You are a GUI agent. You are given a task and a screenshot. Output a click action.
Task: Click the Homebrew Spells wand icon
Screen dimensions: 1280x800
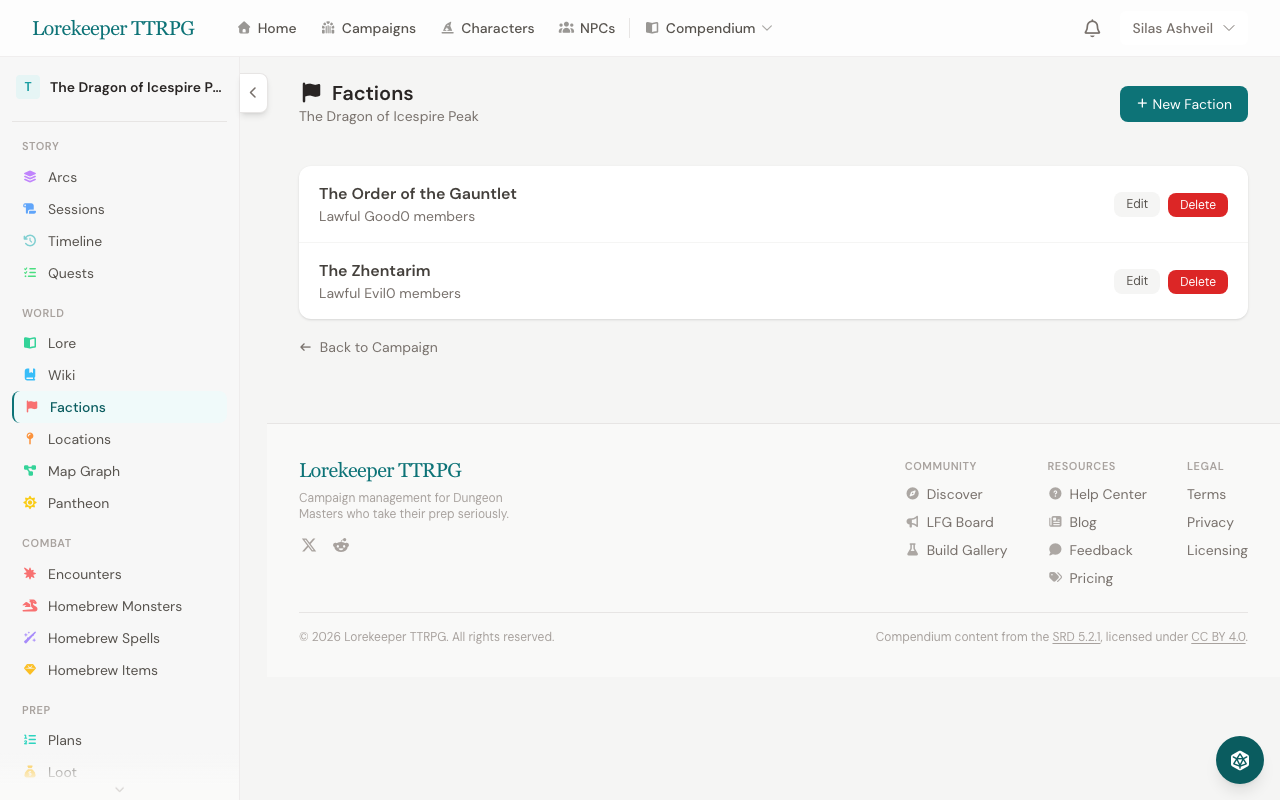pos(30,638)
